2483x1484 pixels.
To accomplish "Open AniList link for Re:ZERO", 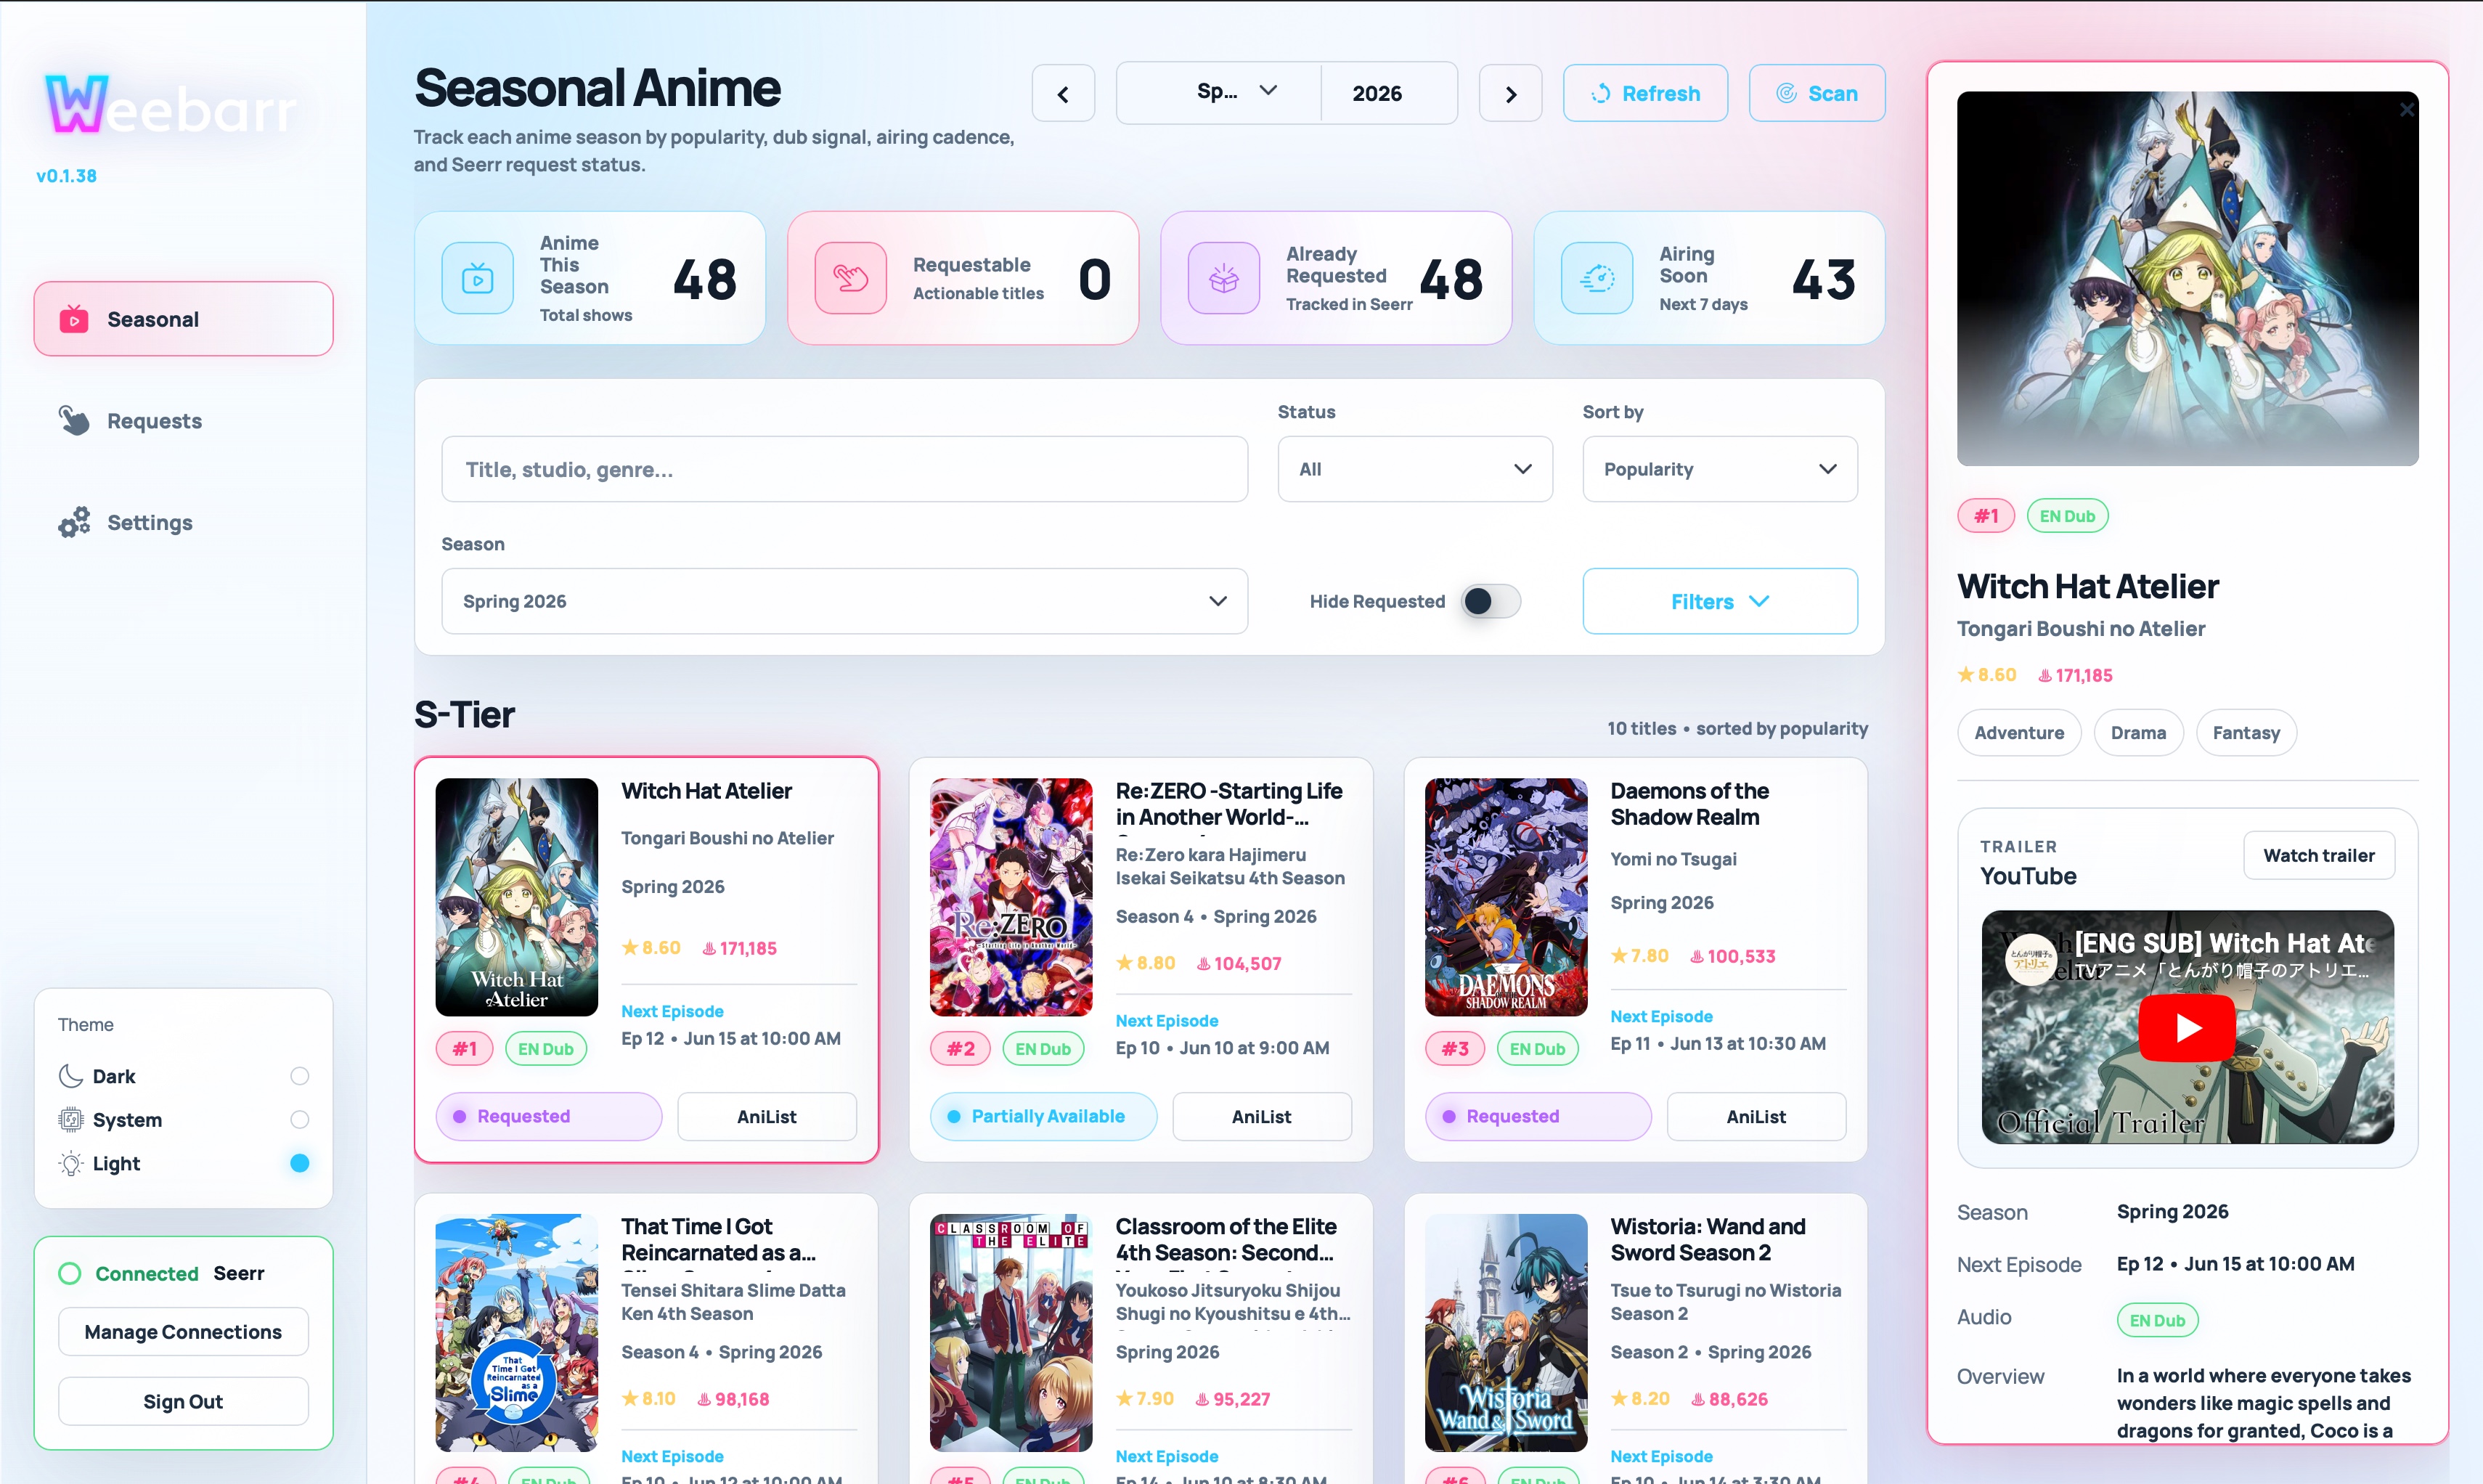I will point(1261,1117).
